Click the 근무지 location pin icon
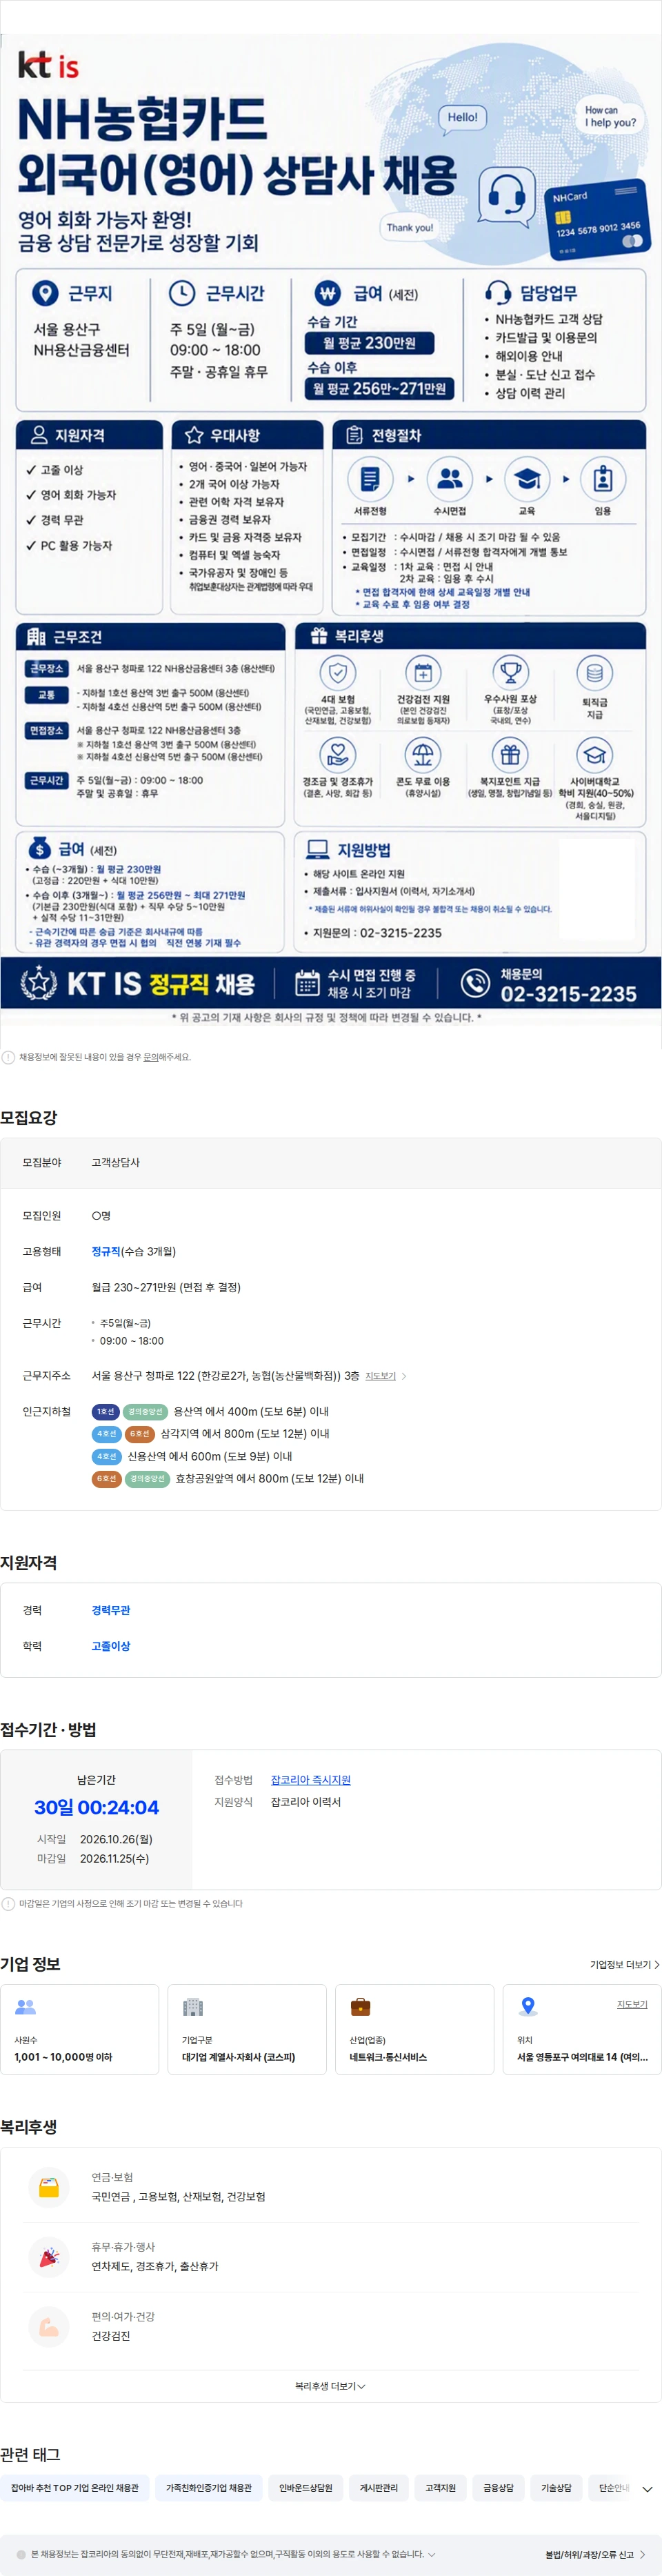The image size is (662, 2576). click(x=45, y=293)
